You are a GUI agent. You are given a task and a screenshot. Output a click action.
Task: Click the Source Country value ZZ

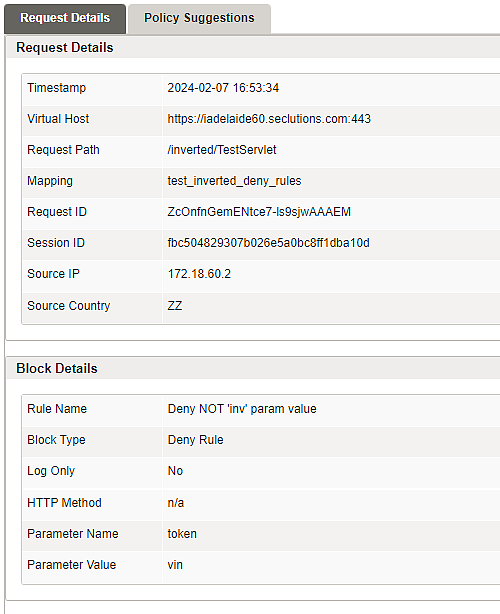[175, 305]
